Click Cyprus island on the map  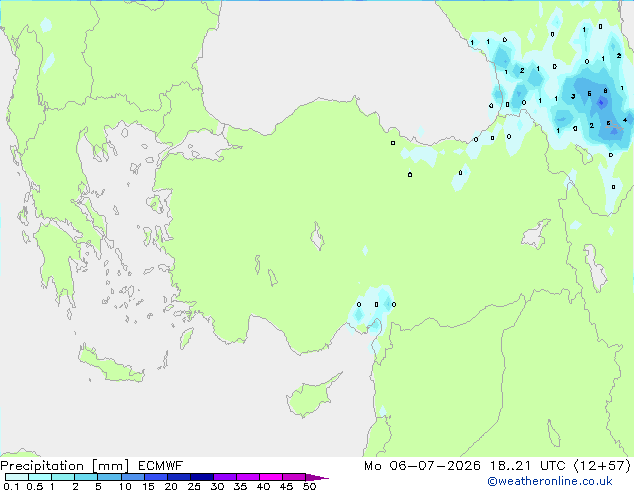tap(309, 397)
